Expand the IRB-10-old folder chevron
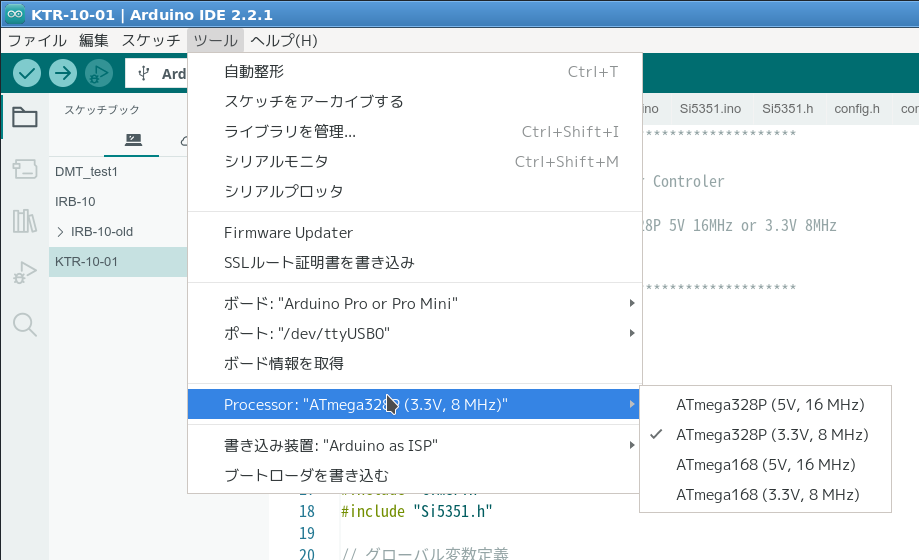The width and height of the screenshot is (919, 560). point(60,232)
